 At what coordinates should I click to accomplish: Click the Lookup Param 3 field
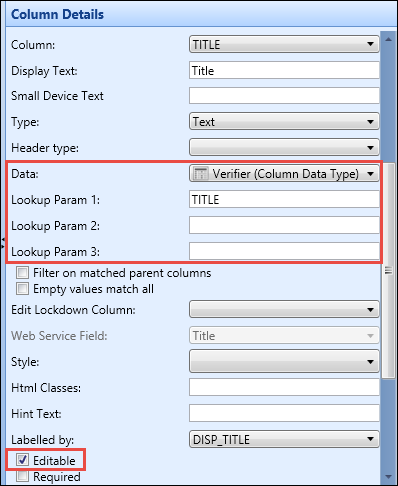click(x=284, y=251)
